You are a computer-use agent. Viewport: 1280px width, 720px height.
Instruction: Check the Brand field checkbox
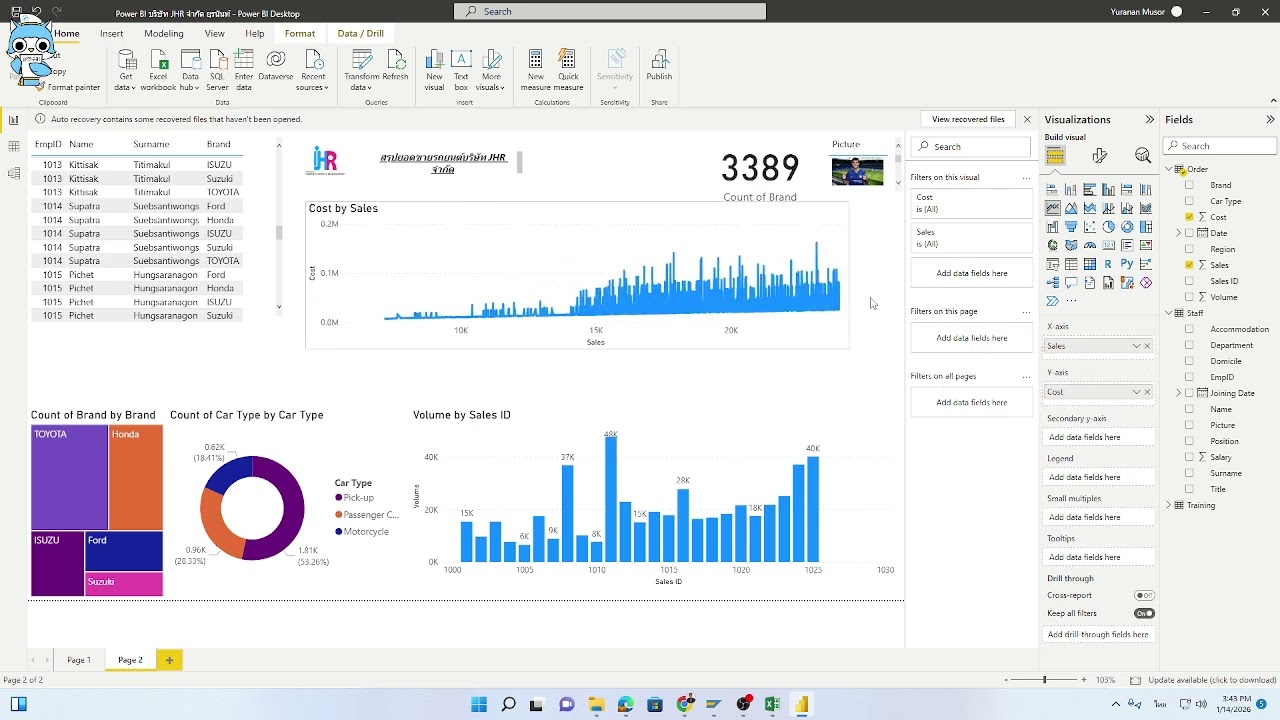pos(1189,185)
